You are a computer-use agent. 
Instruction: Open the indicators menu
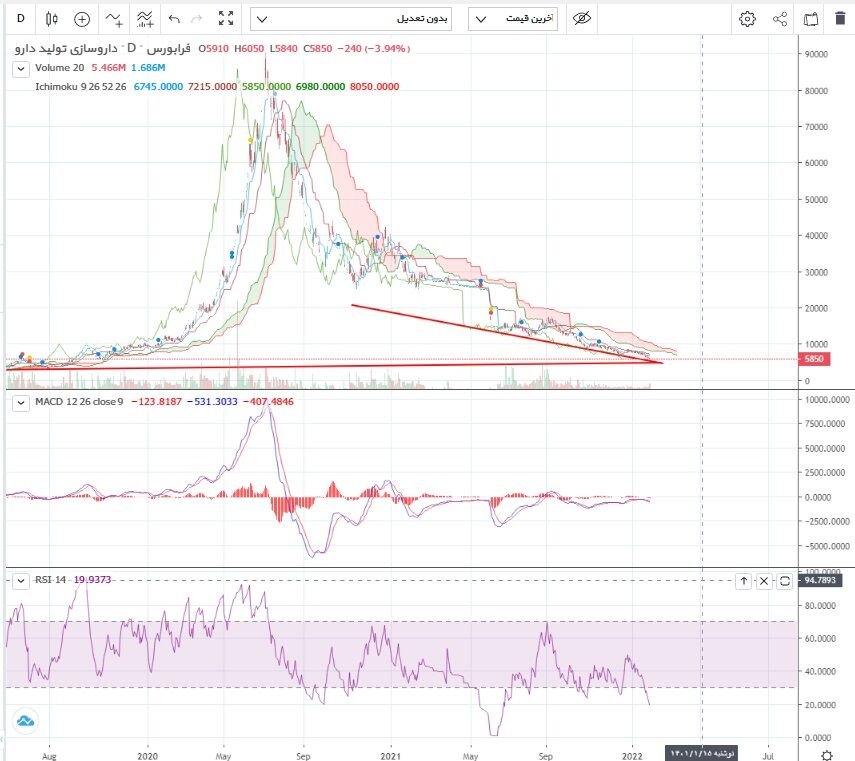point(114,18)
